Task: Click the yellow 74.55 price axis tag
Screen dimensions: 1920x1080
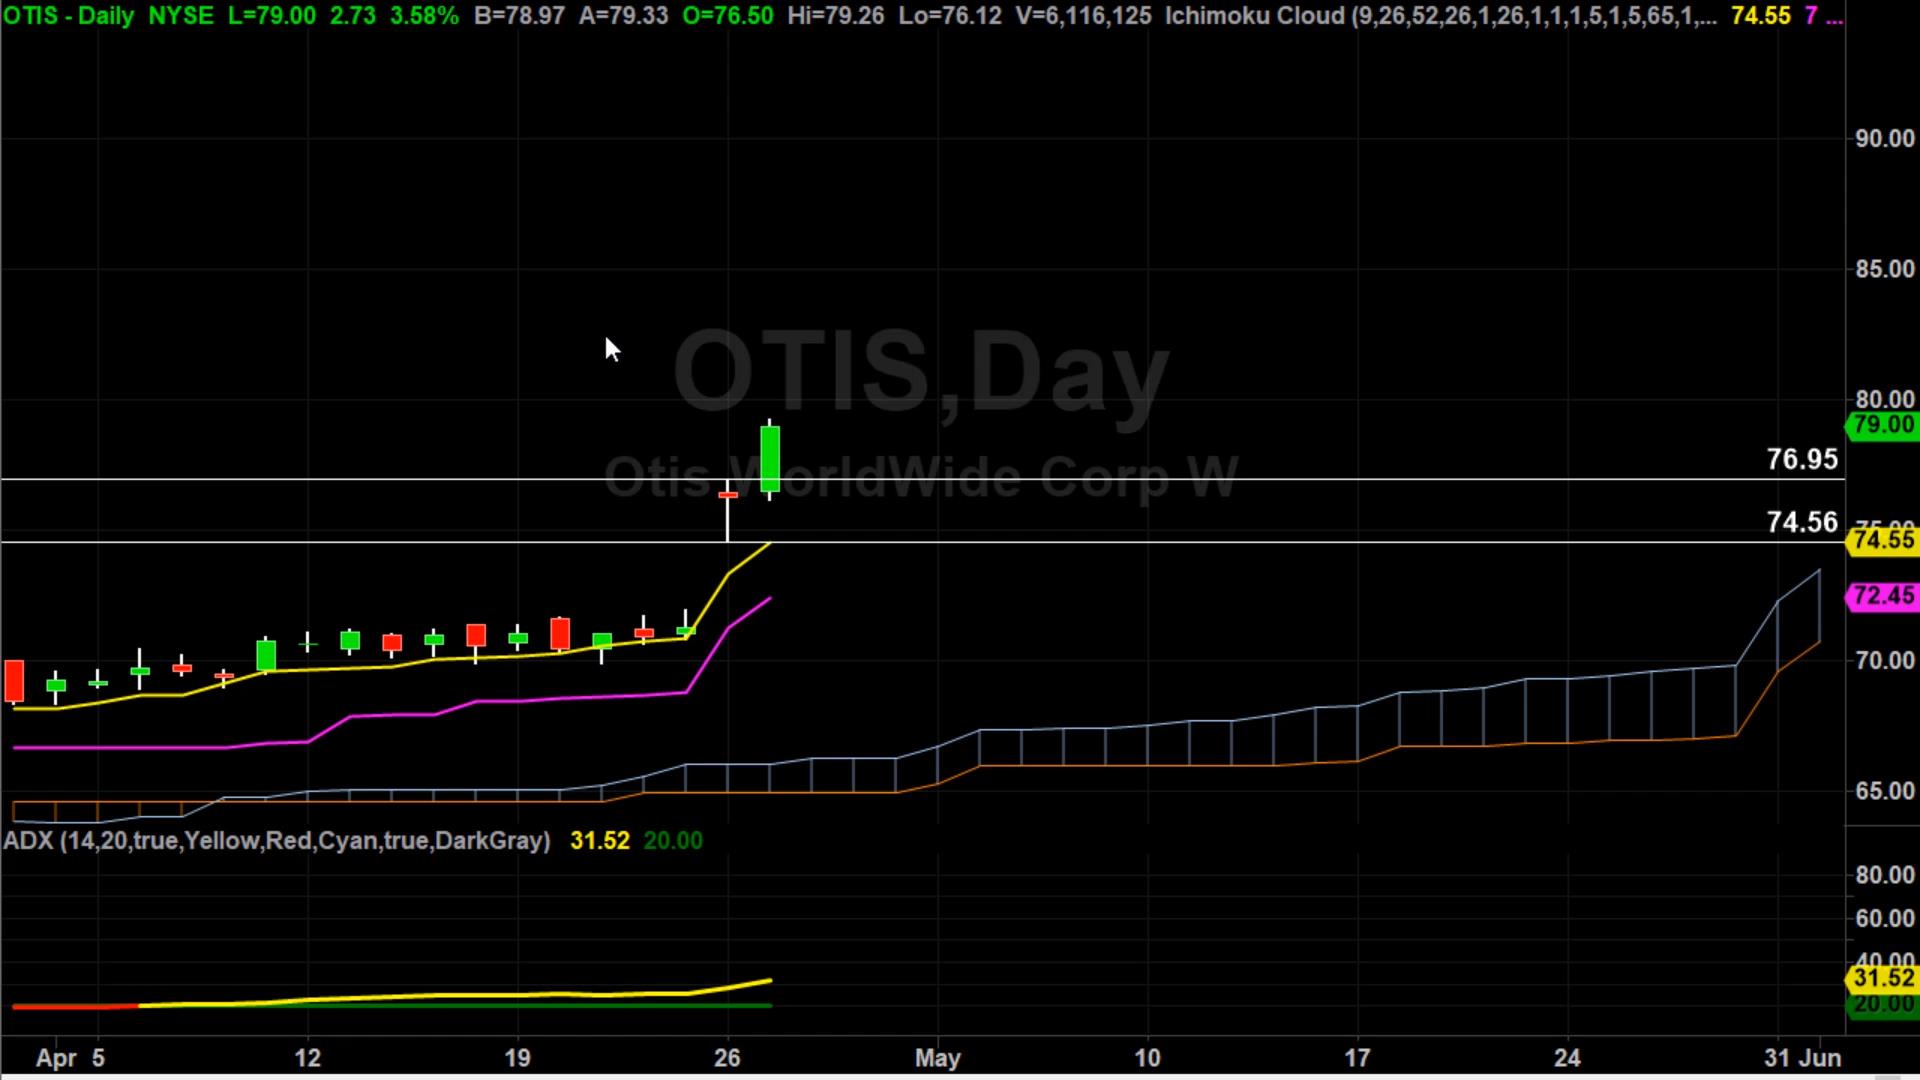Action: point(1882,540)
